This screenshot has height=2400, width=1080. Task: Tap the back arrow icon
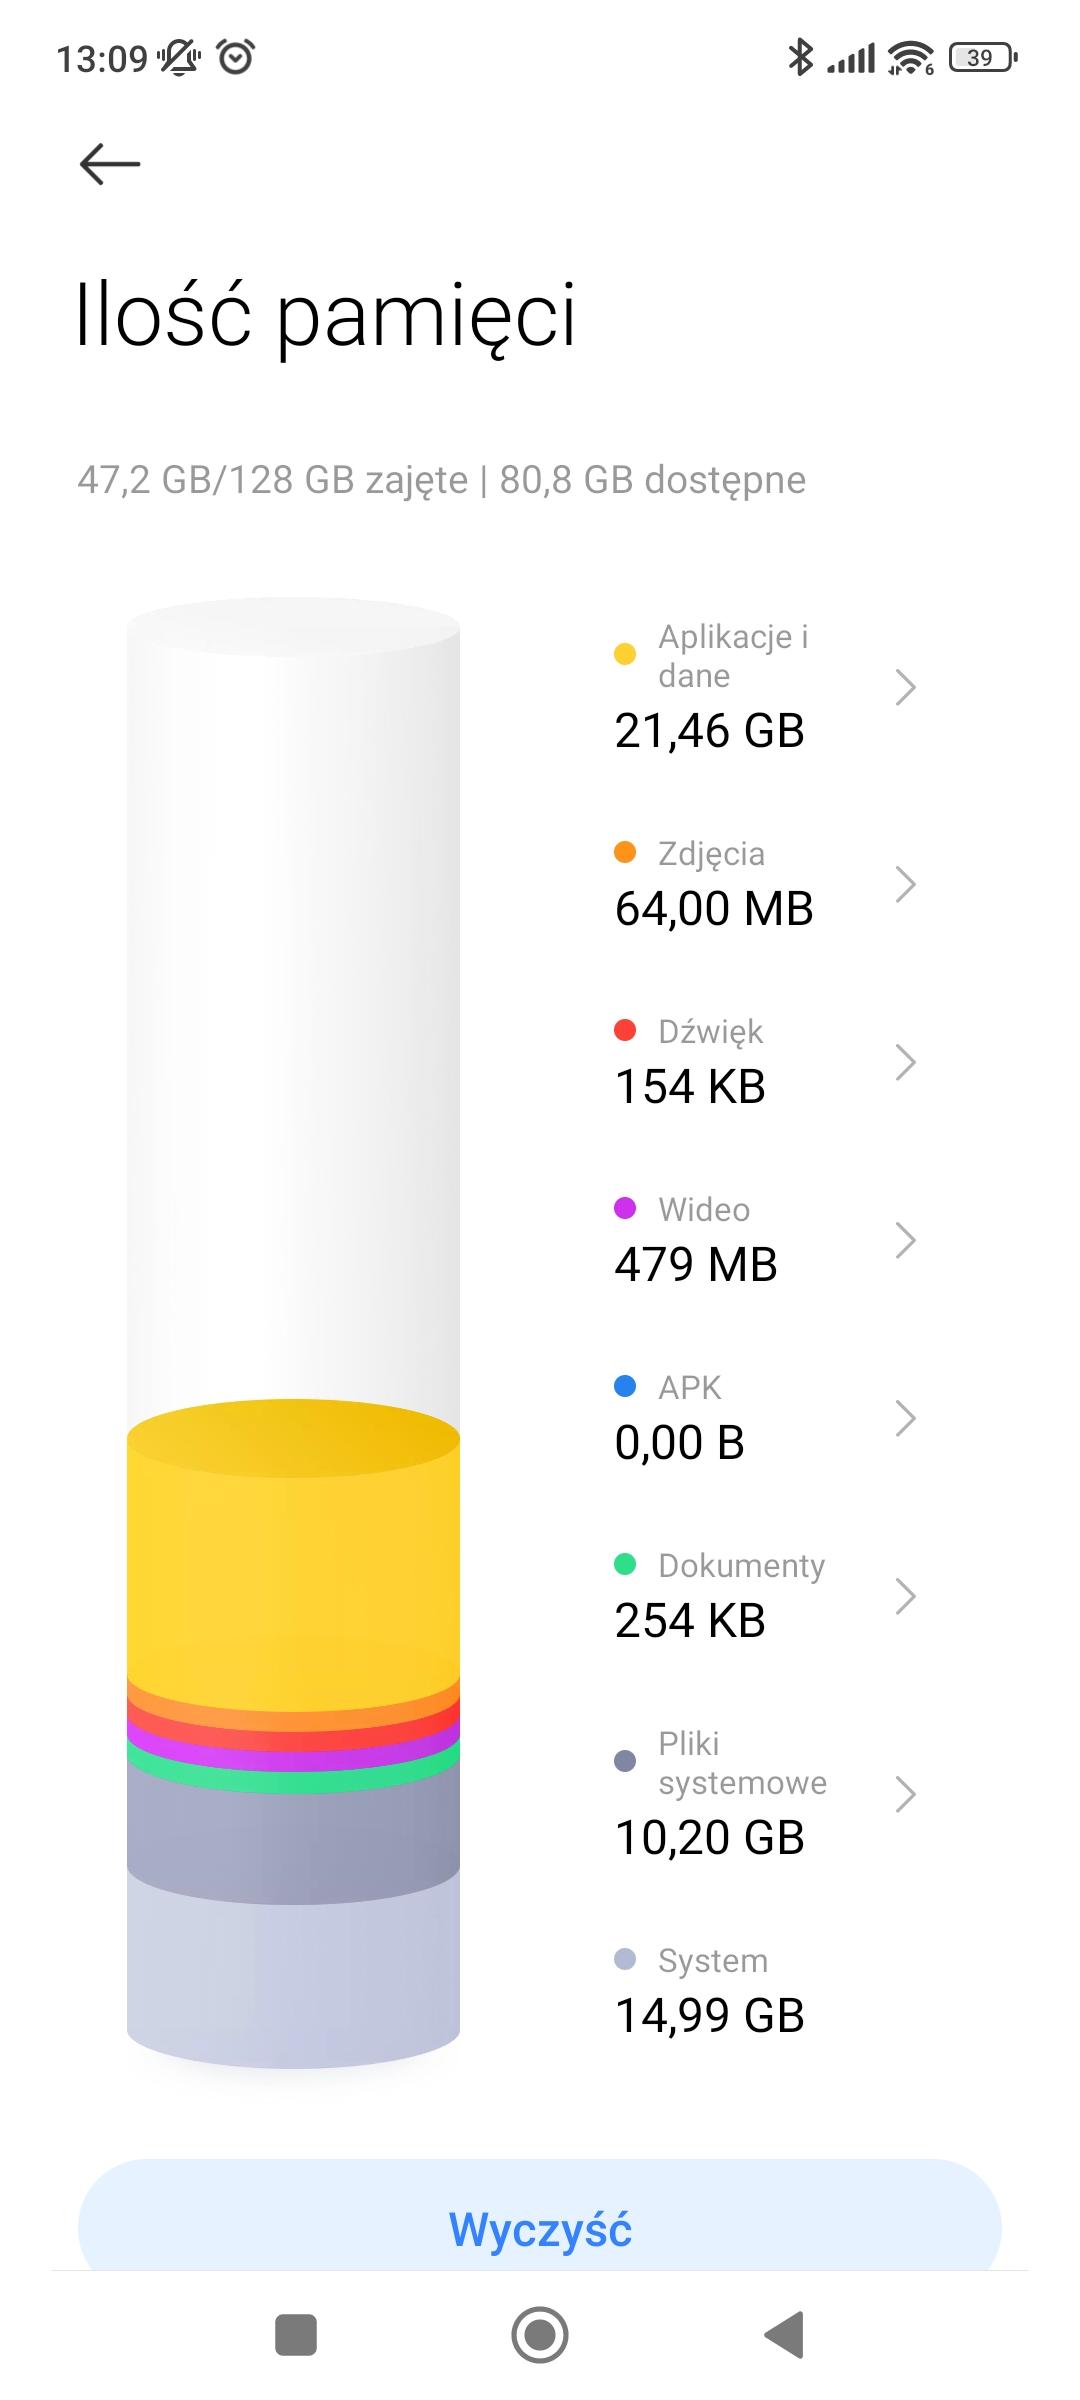point(110,164)
